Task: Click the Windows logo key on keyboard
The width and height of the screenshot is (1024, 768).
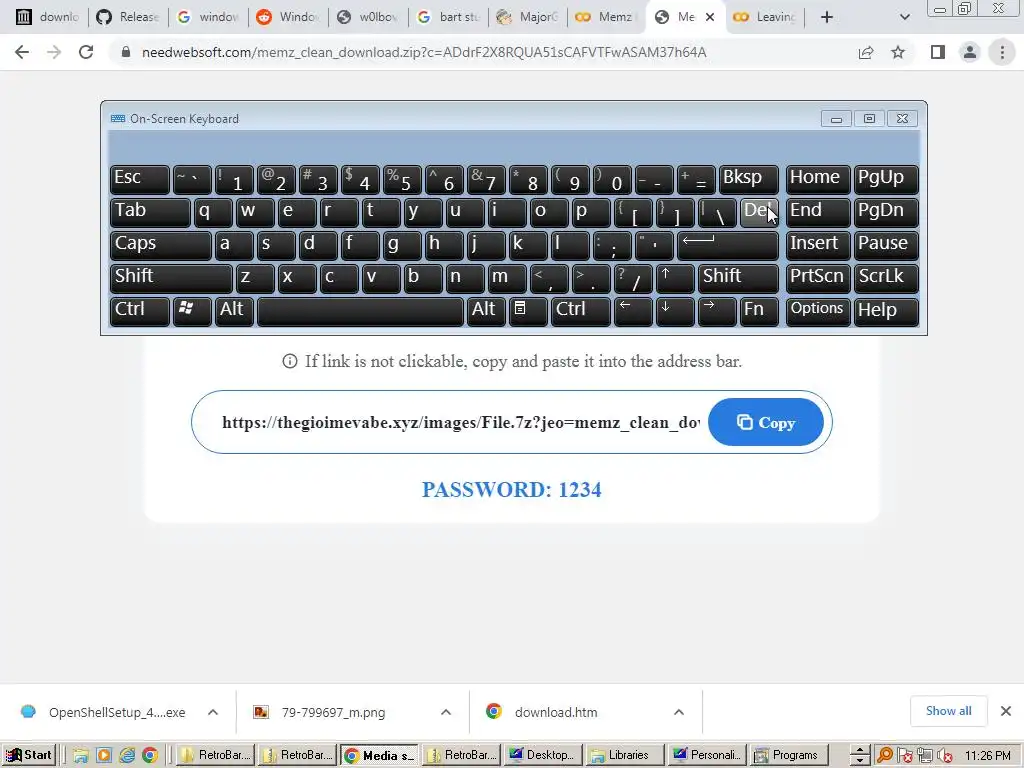Action: click(x=191, y=311)
